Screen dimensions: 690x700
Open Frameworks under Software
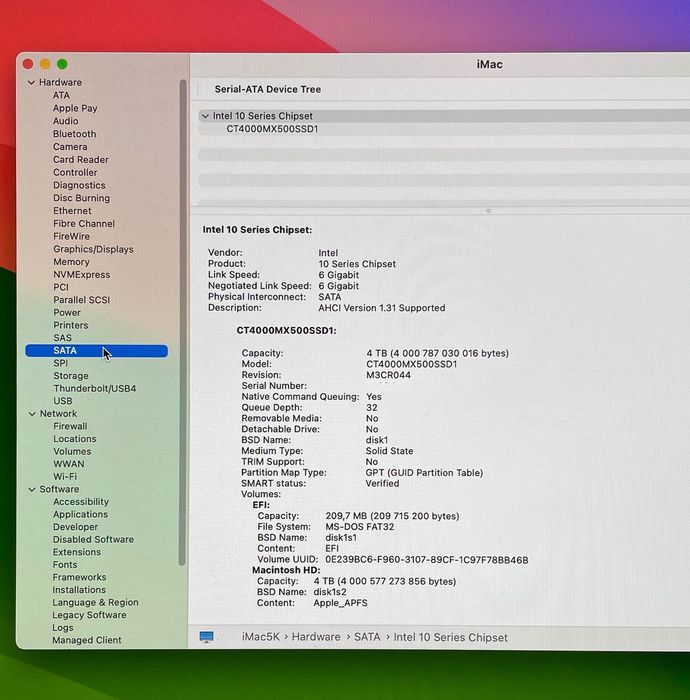tap(79, 577)
